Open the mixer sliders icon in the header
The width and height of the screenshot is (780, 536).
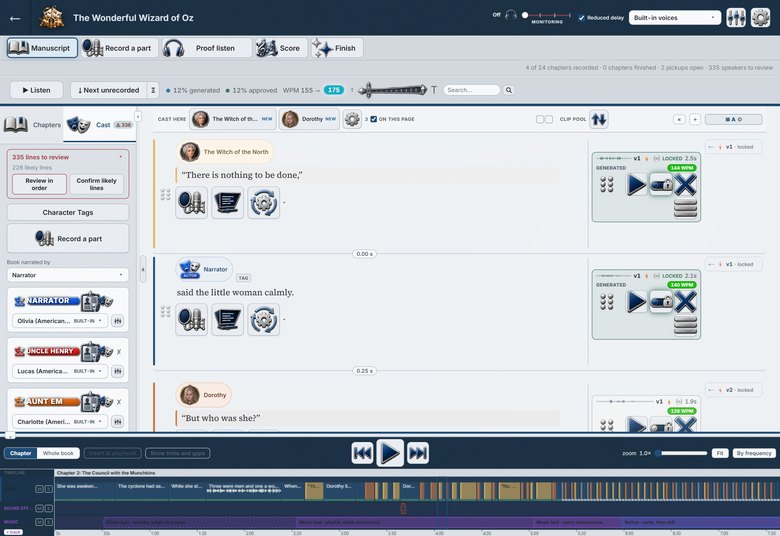pyautogui.click(x=736, y=18)
